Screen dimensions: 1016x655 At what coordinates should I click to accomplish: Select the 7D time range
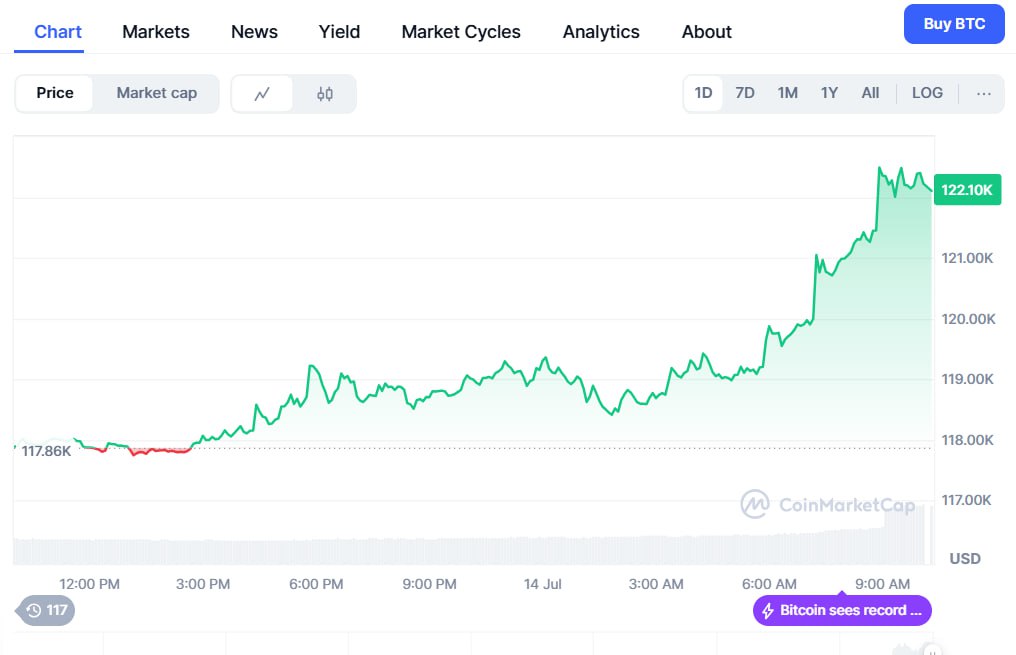(x=744, y=93)
